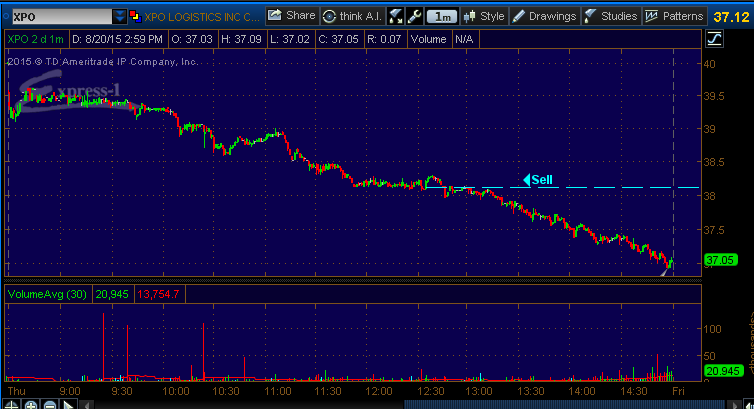Expand the XPO symbol dropdown arrow
The image size is (754, 409).
[x=120, y=16]
